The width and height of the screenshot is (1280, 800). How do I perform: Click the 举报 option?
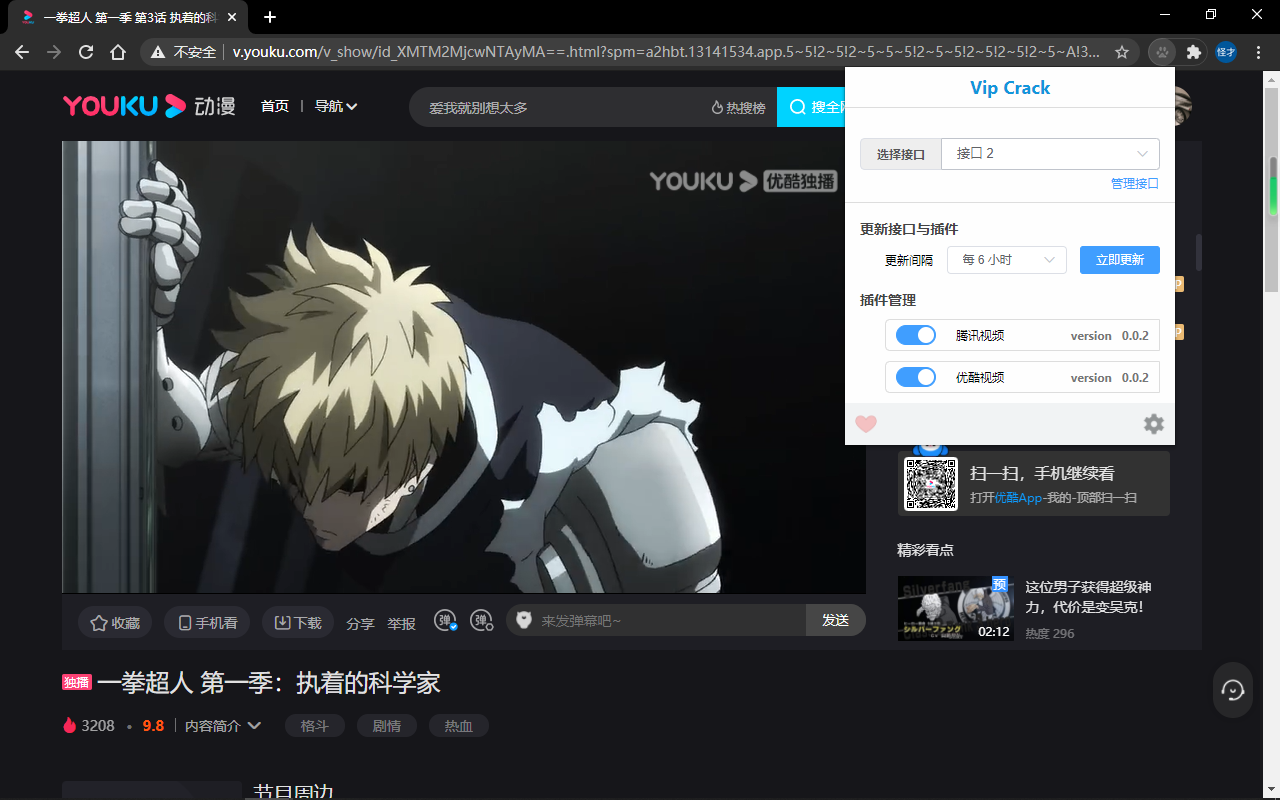click(x=401, y=623)
